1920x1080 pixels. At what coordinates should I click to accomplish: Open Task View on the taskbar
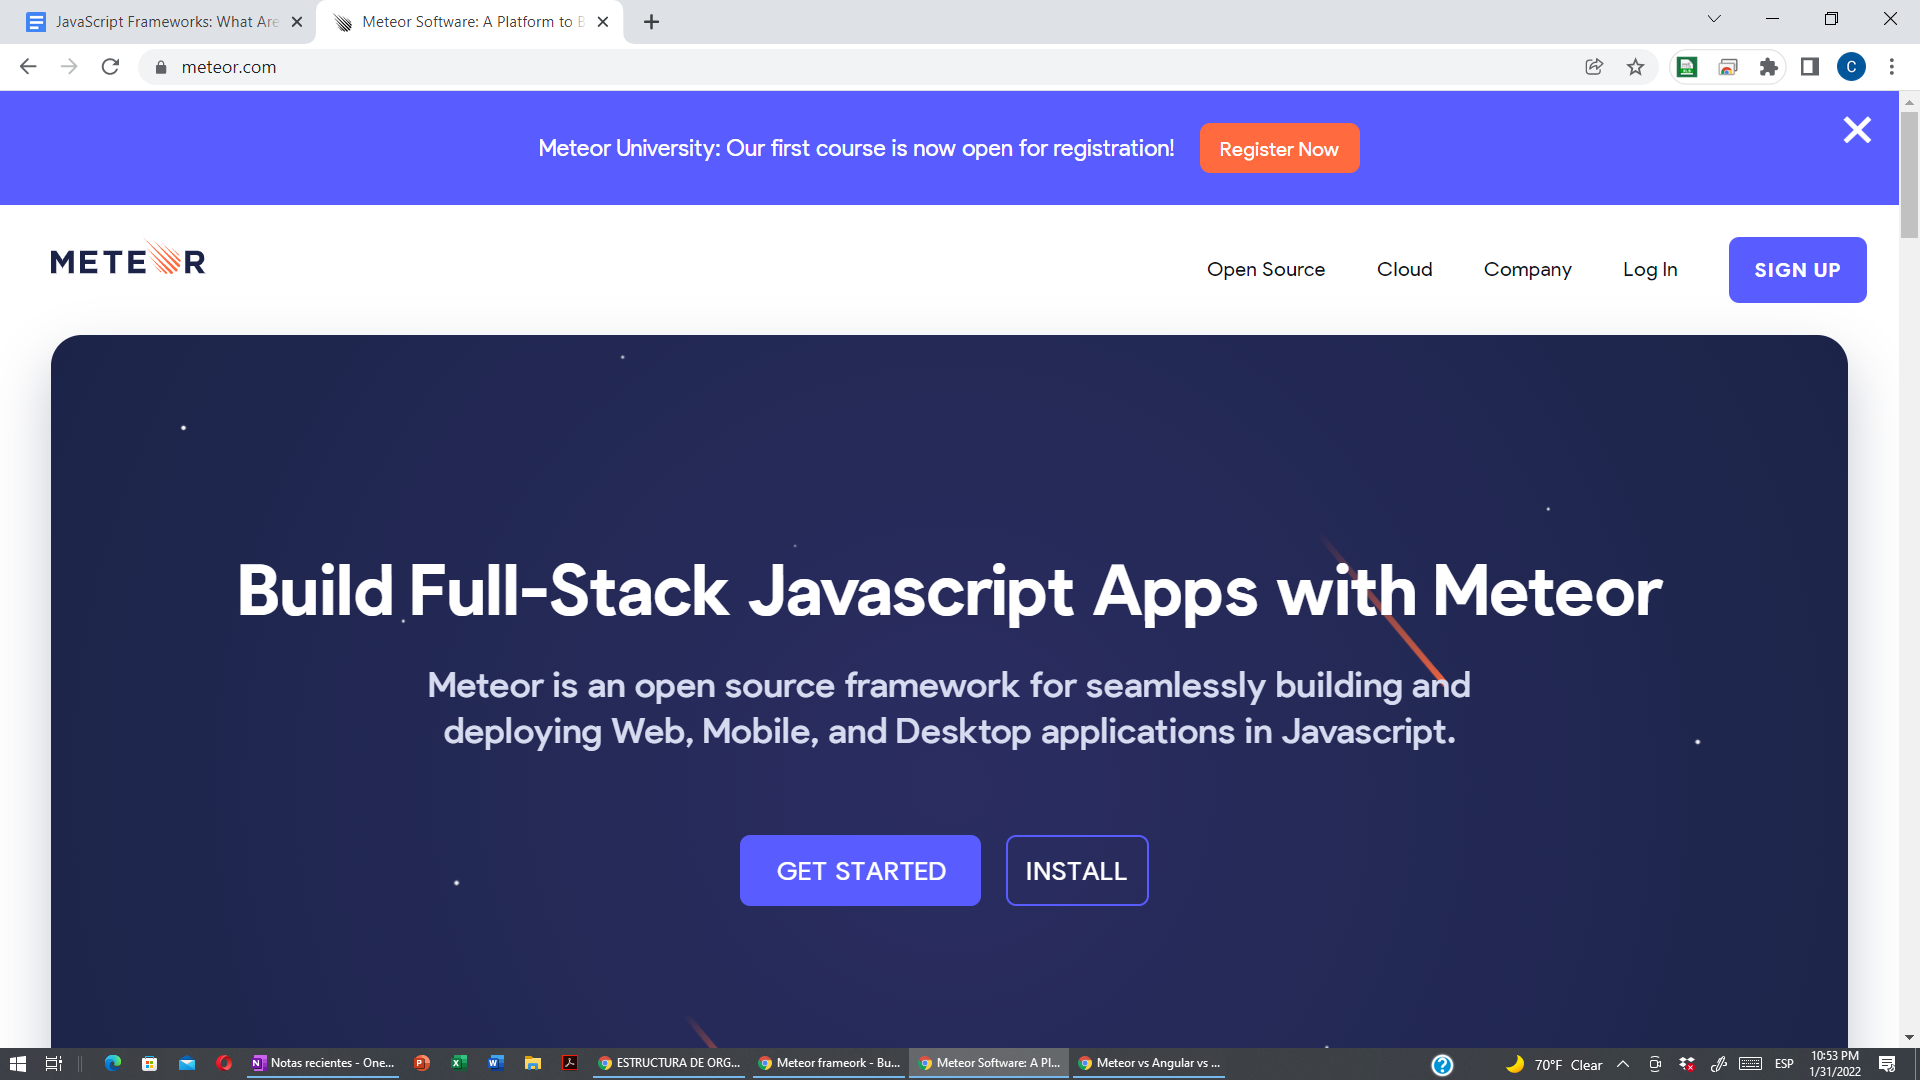point(54,1064)
